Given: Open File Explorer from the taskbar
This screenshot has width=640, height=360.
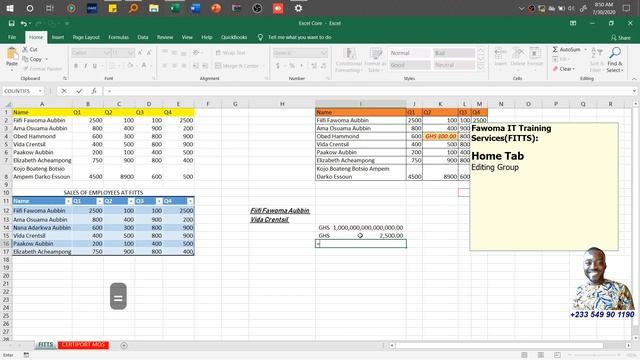Looking at the screenshot, I should [154, 8].
